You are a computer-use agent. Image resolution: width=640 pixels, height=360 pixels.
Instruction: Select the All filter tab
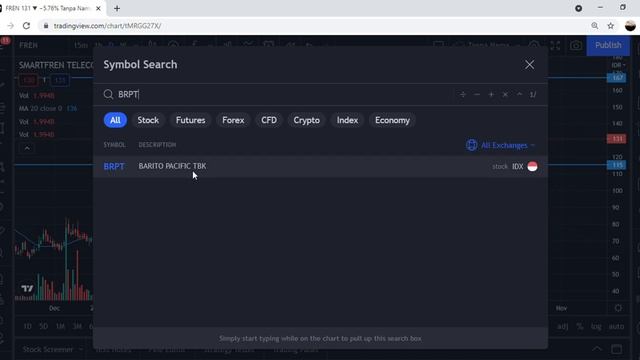pyautogui.click(x=115, y=120)
